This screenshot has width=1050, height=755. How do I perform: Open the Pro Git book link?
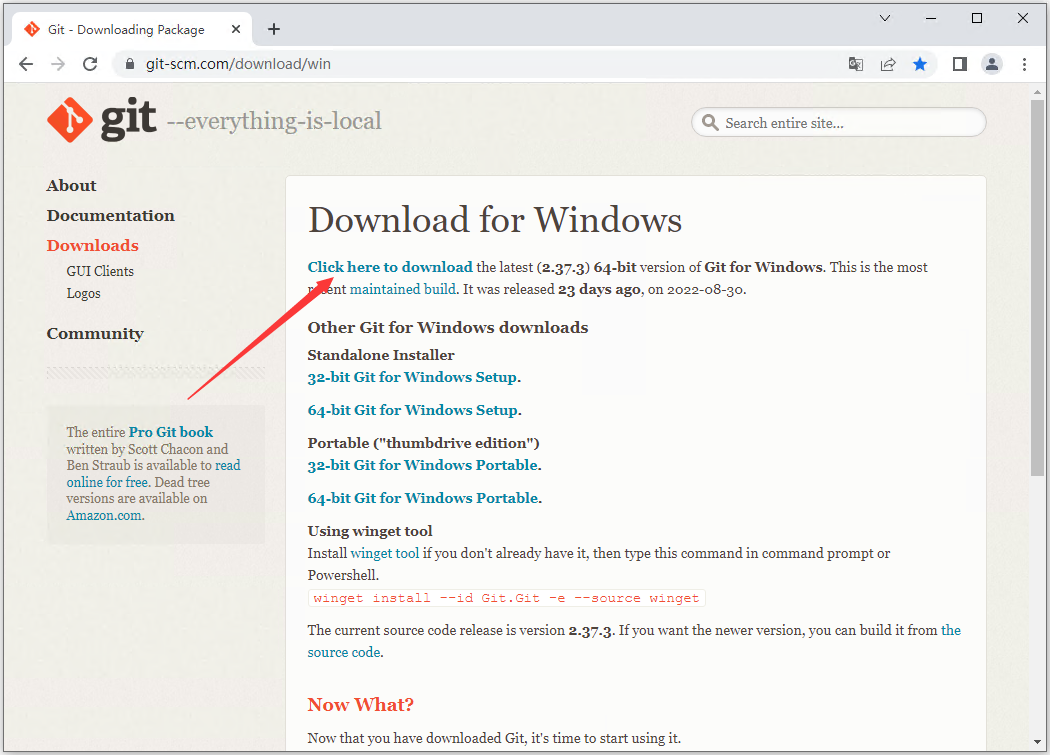coord(171,432)
